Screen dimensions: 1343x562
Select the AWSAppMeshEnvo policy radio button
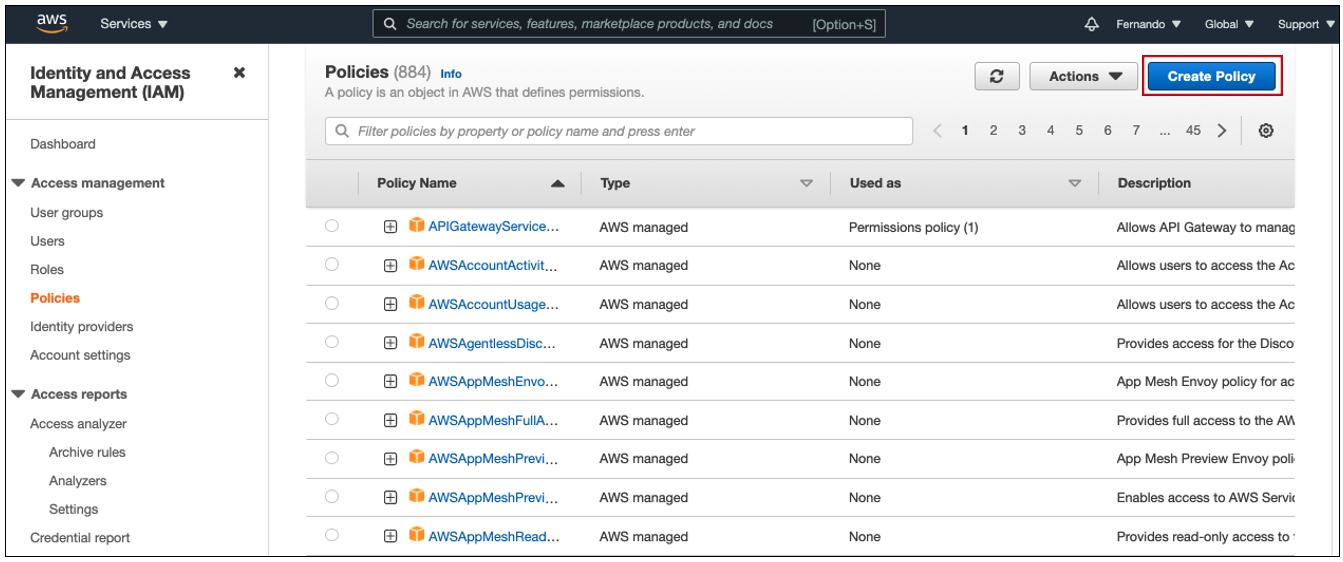click(332, 381)
